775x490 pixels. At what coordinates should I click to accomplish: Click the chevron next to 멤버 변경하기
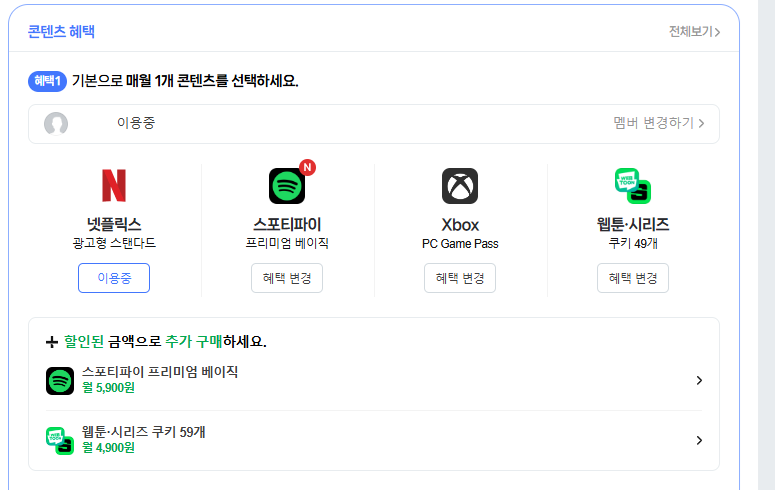click(x=701, y=123)
